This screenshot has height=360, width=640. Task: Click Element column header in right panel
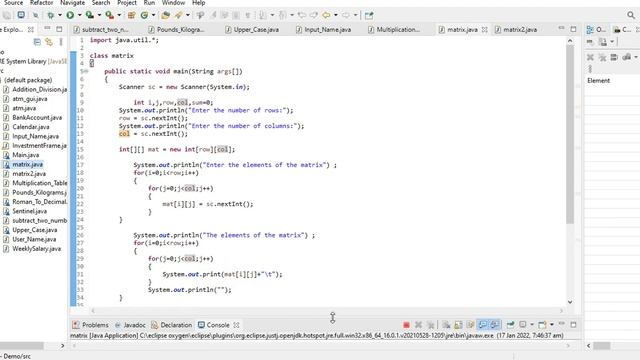tap(598, 80)
